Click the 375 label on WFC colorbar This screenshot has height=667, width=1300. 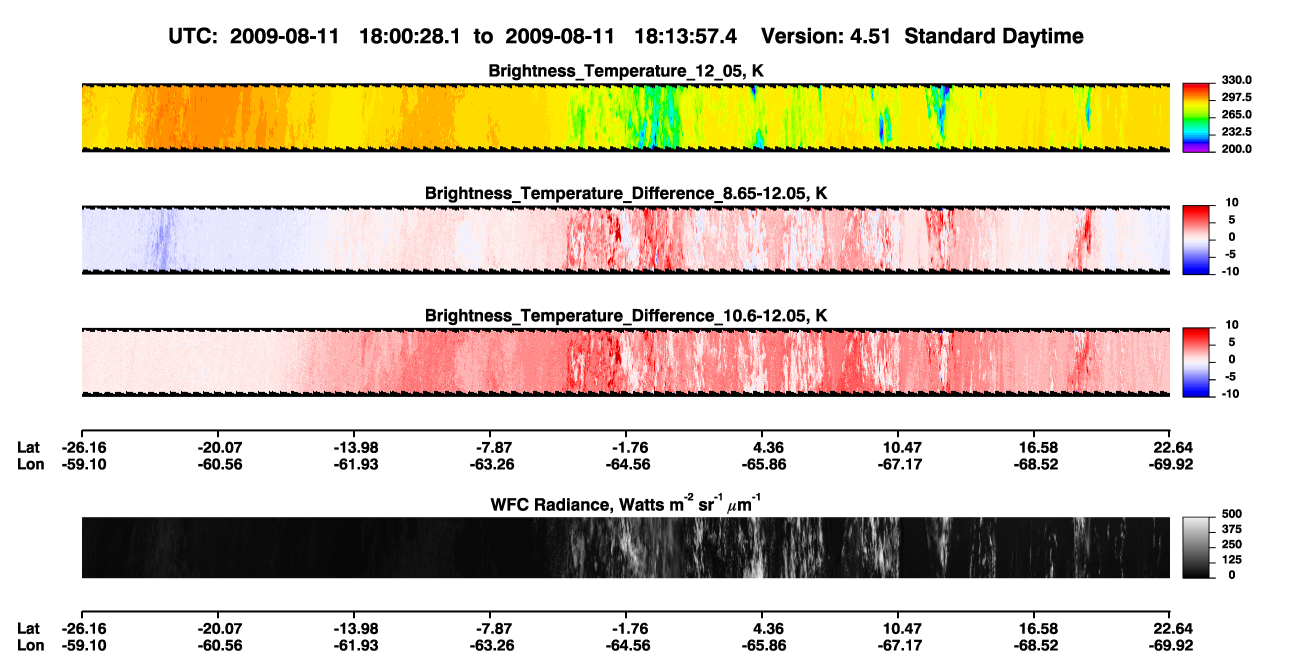[x=1231, y=529]
